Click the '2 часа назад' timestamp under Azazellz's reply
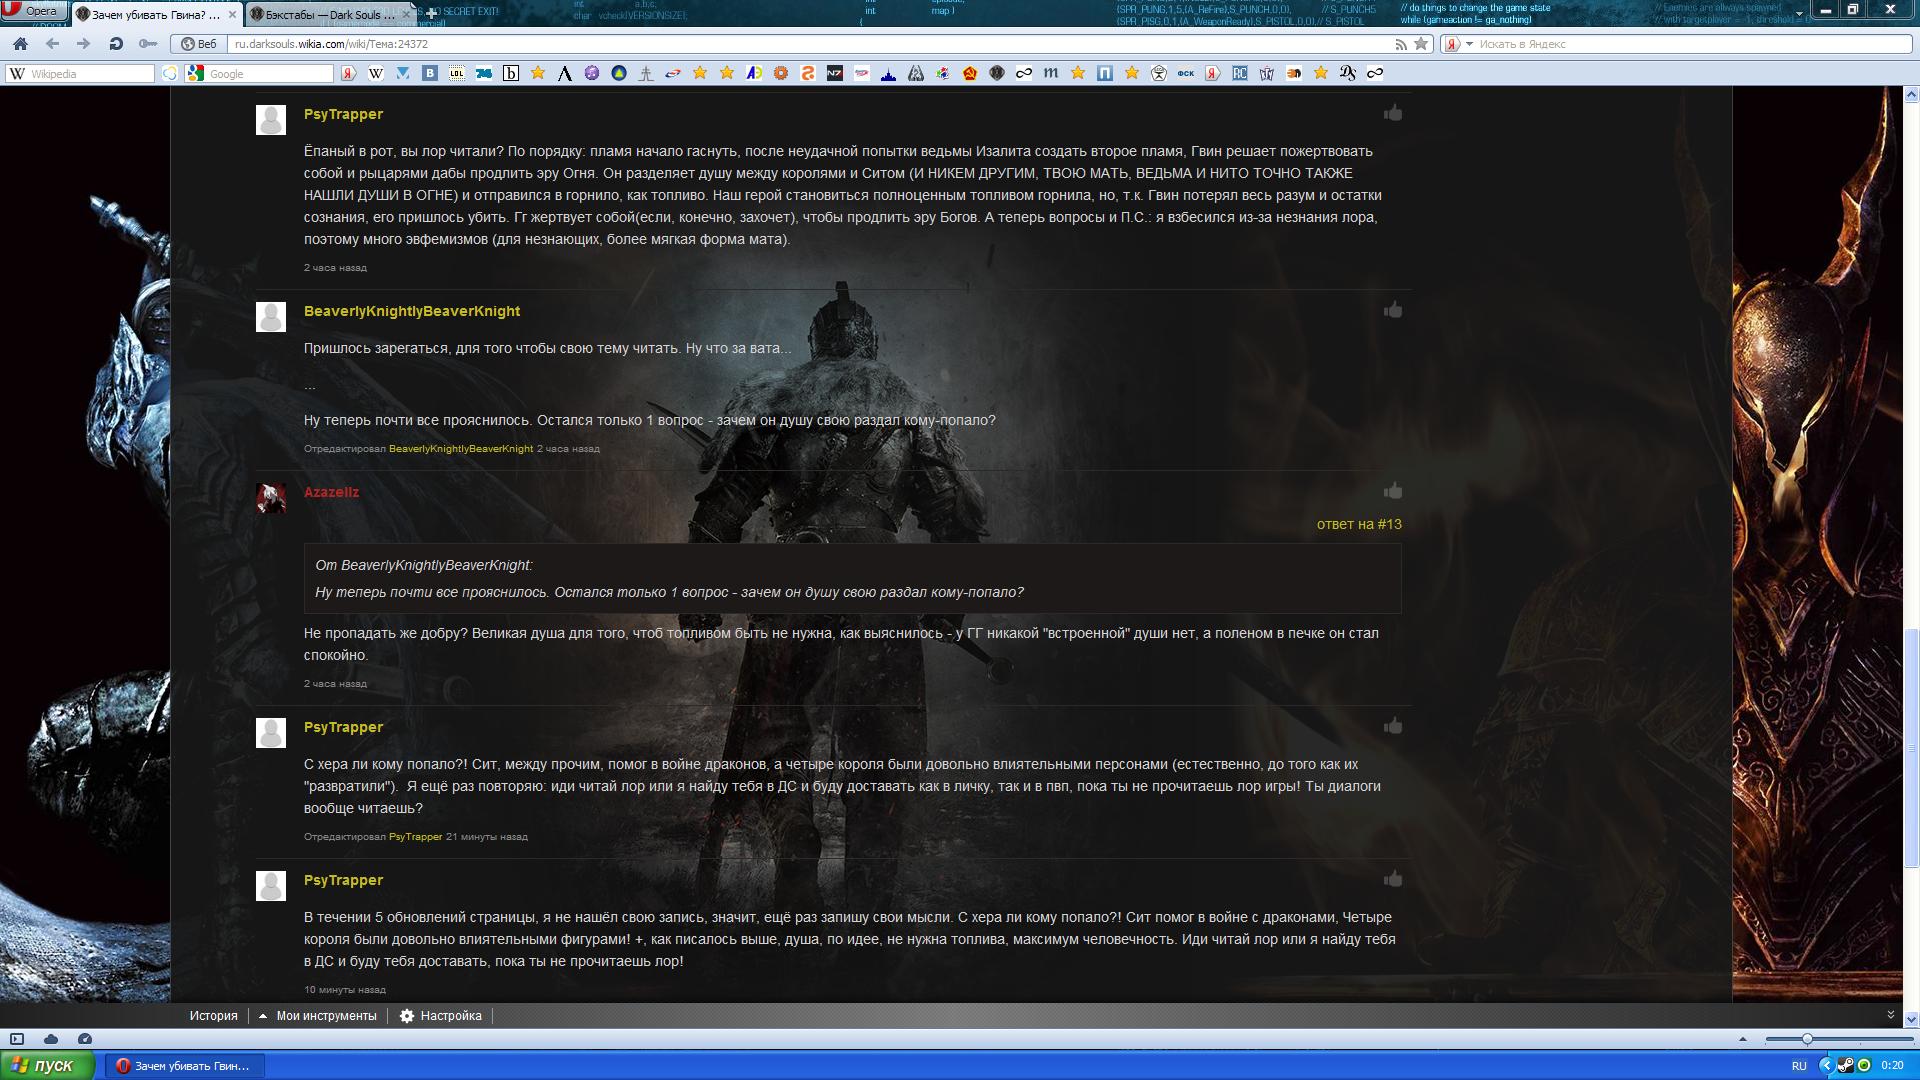This screenshot has width=1920, height=1080. pos(335,684)
